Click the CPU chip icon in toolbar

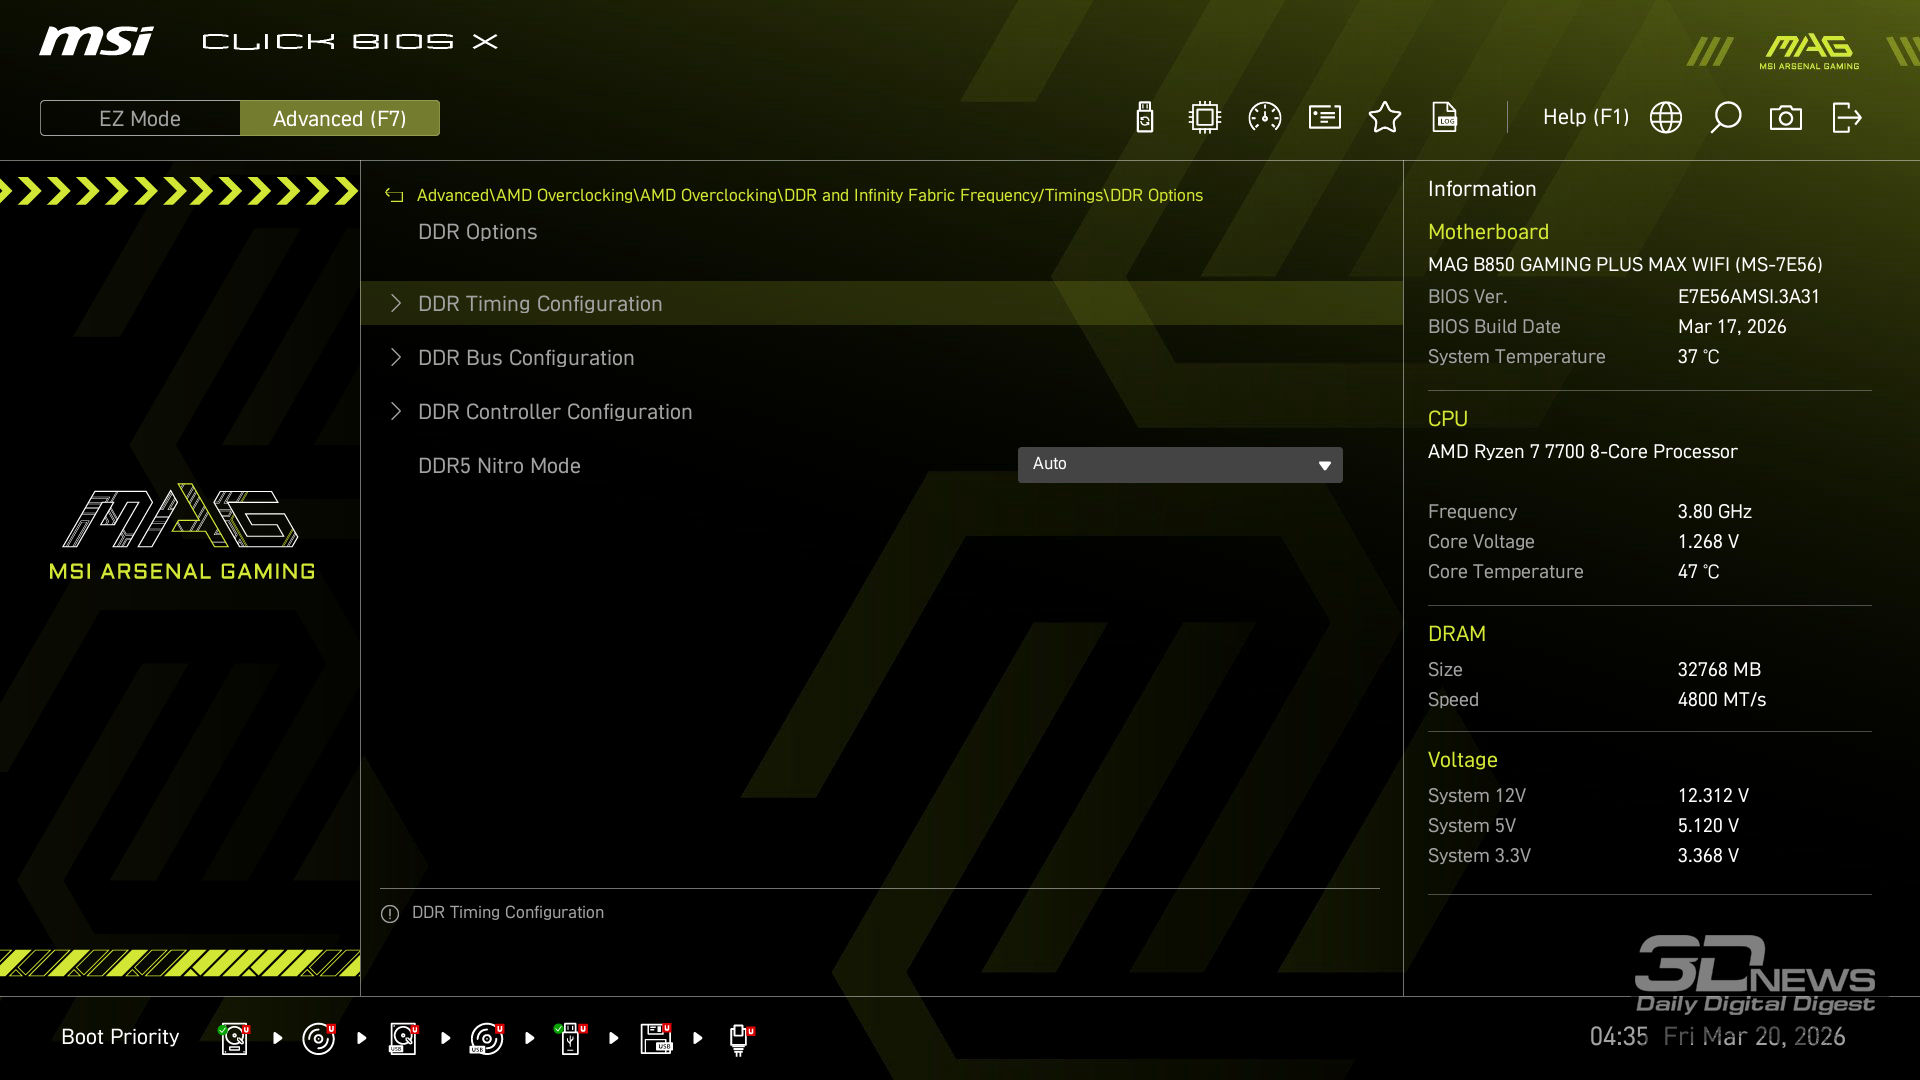pyautogui.click(x=1205, y=118)
